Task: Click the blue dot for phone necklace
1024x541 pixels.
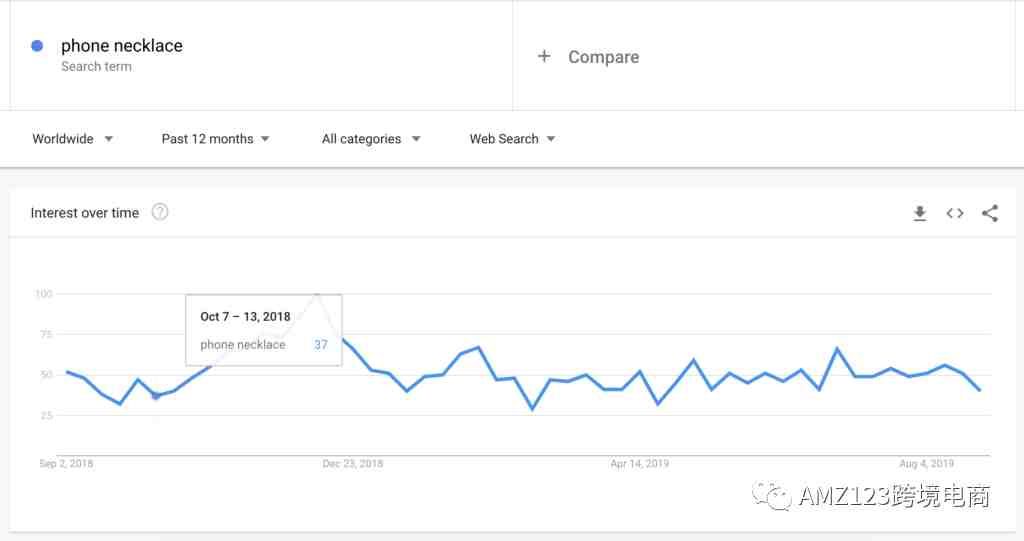Action: point(37,46)
